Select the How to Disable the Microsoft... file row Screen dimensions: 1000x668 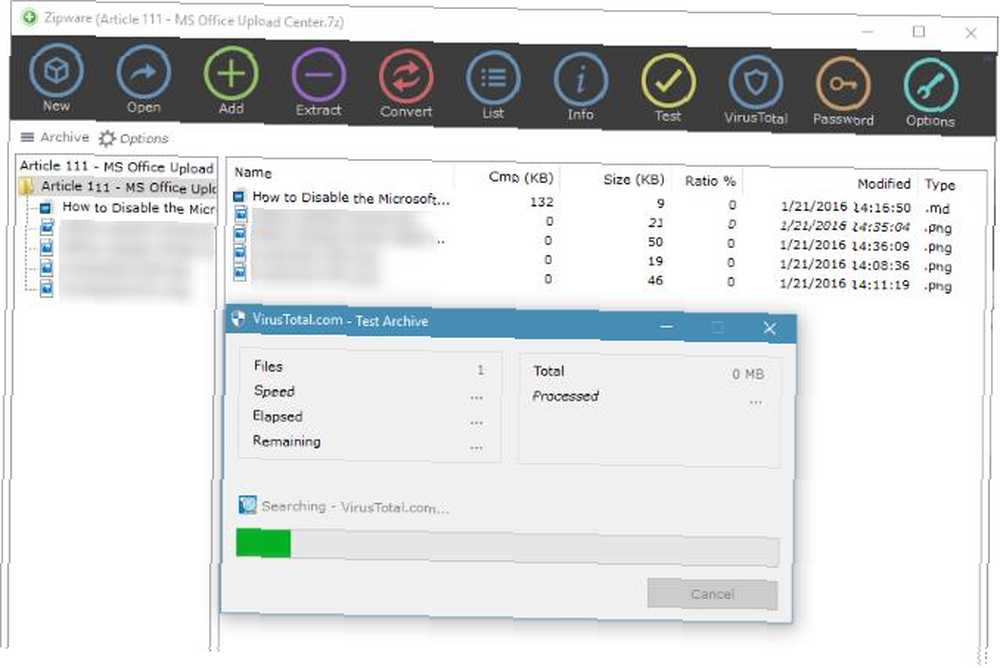(x=593, y=202)
